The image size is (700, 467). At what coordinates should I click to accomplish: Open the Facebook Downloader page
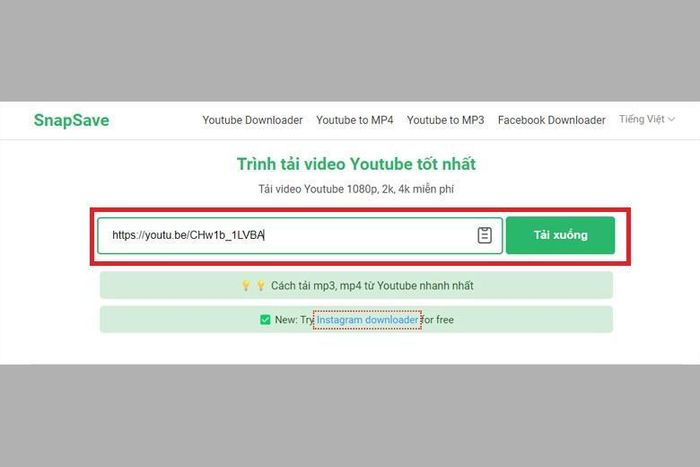tap(551, 120)
